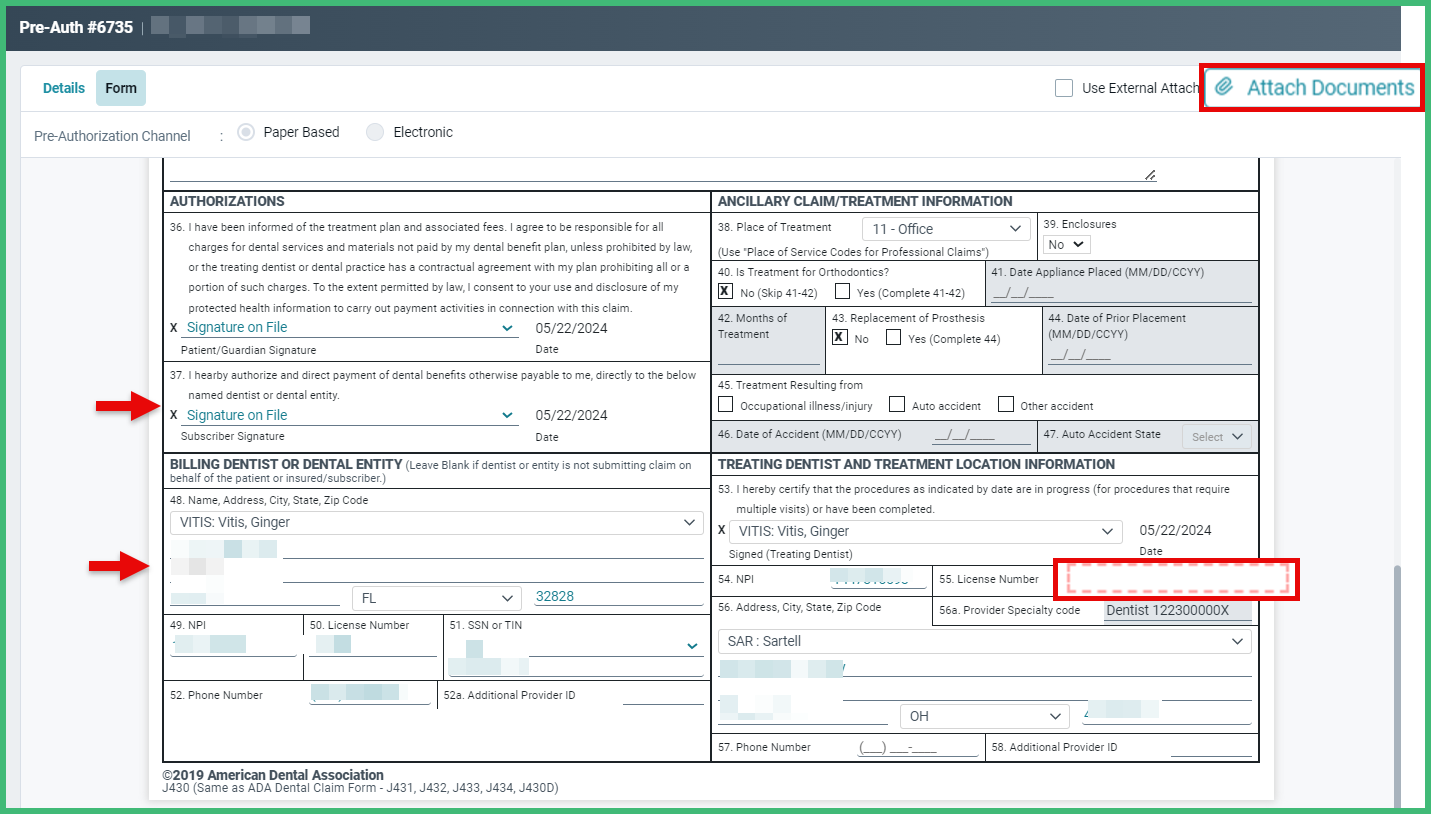Open the Place of Treatment dropdown
The height and width of the screenshot is (814, 1431).
(945, 229)
